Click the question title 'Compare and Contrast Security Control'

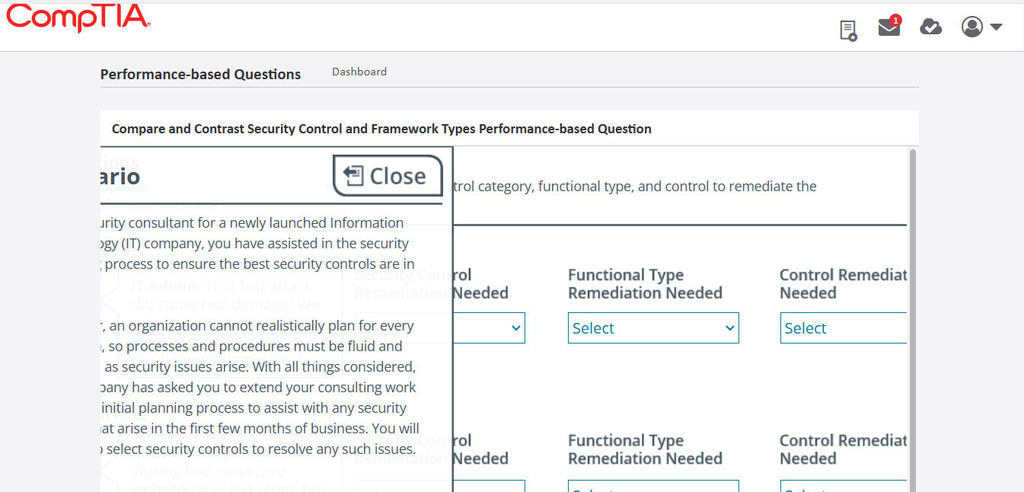tap(381, 129)
